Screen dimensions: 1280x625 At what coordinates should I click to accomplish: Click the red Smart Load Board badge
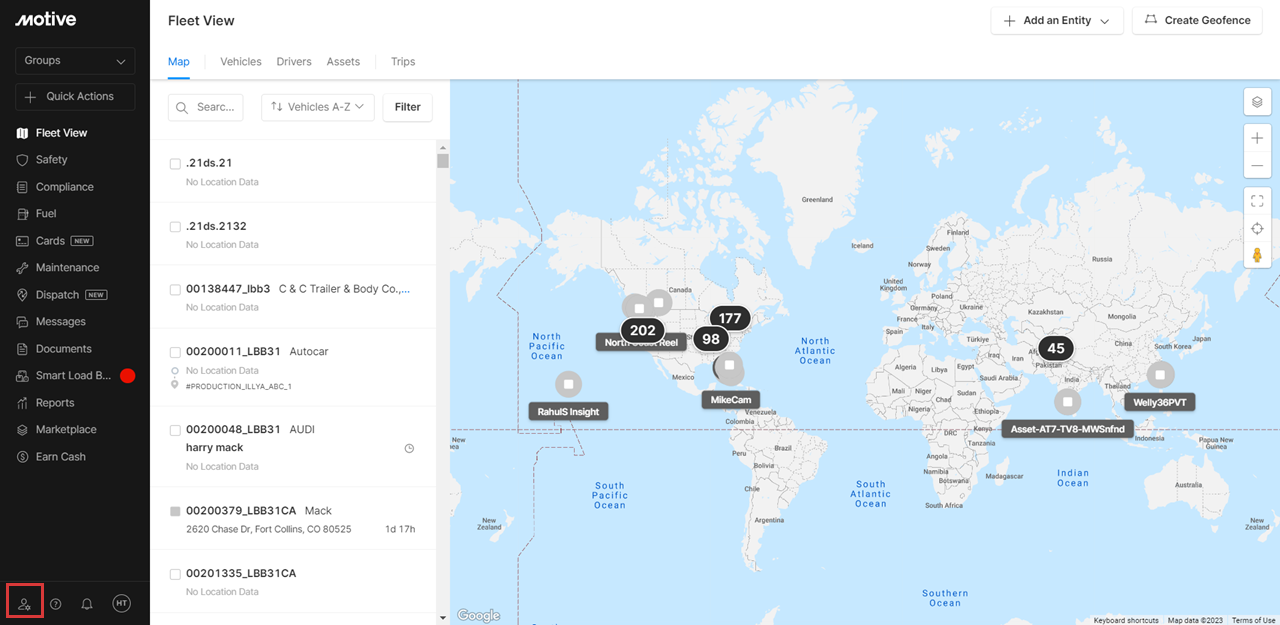128,376
